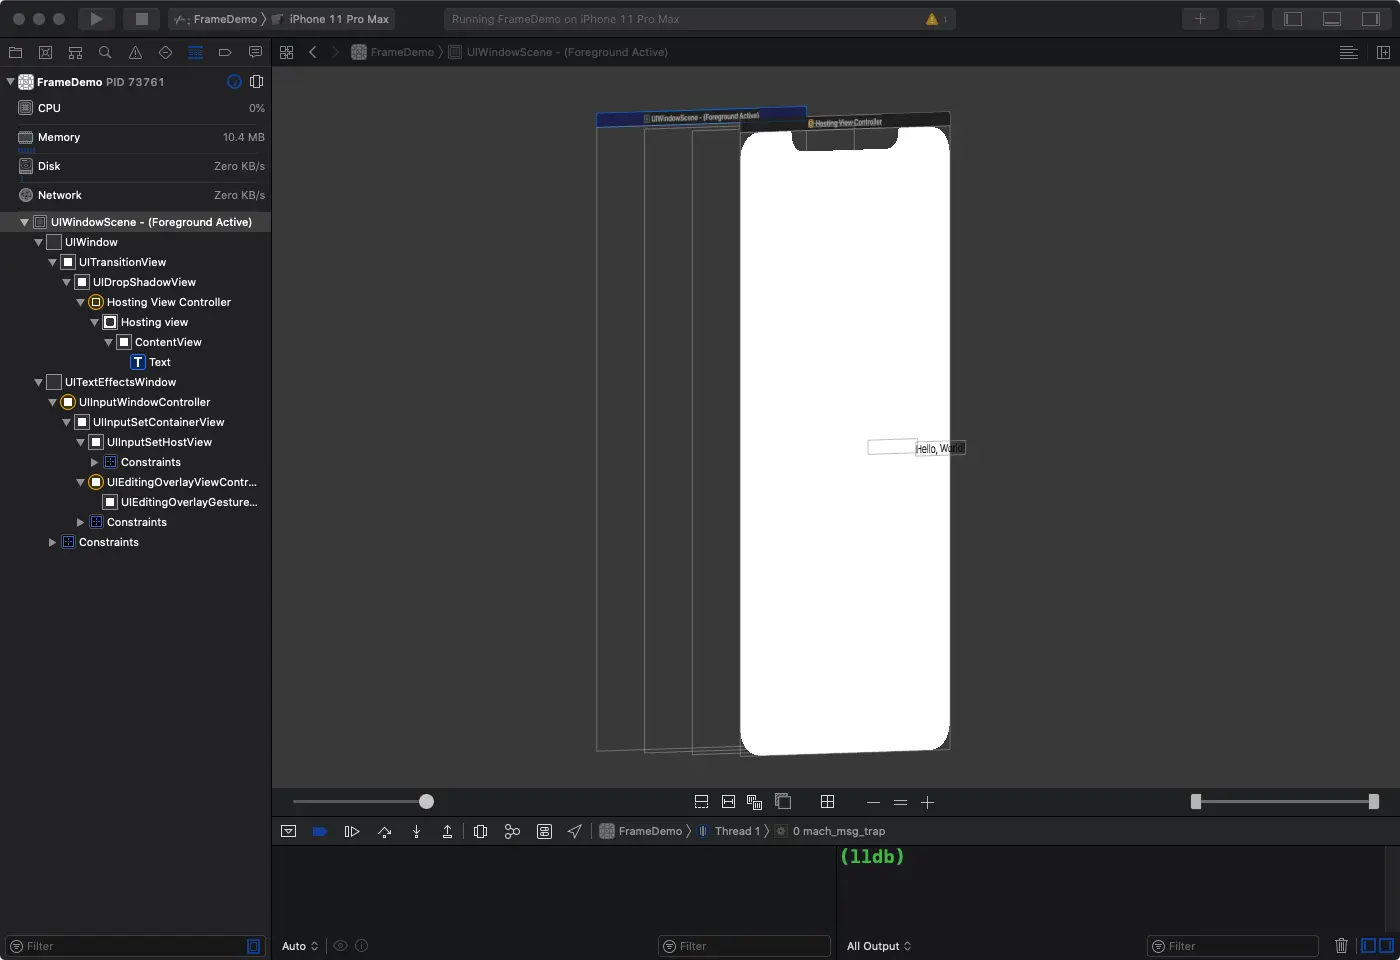Switch to the Issue navigator tab

pos(135,52)
